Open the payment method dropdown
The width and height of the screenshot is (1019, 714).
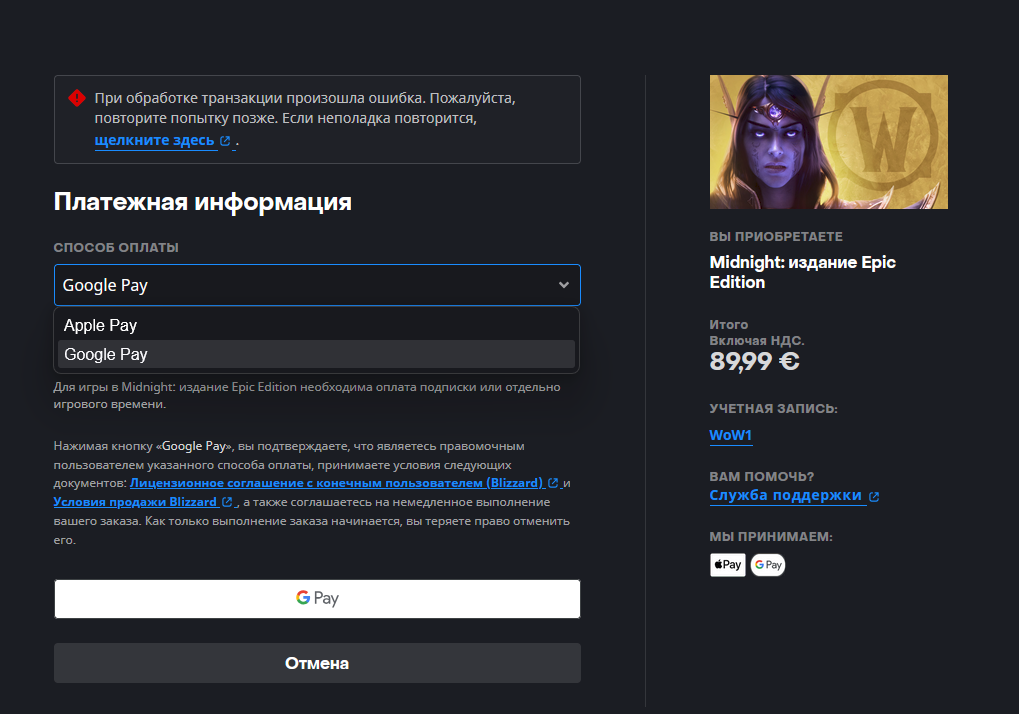click(x=317, y=285)
